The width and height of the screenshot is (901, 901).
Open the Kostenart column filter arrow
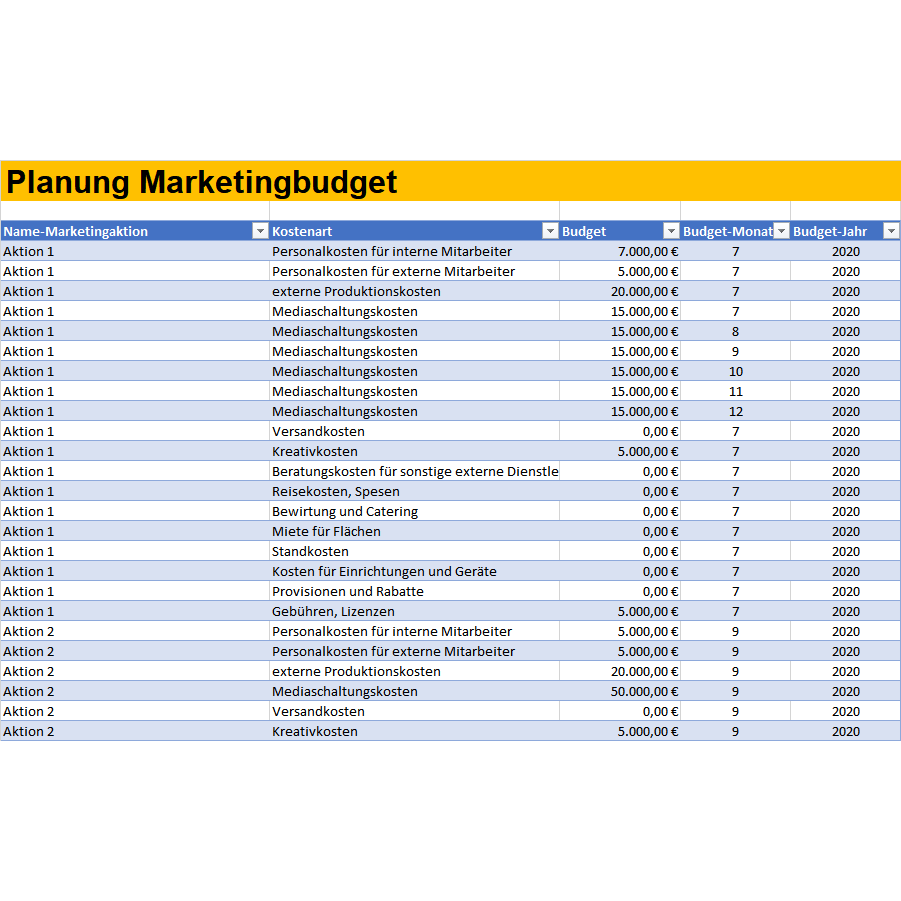pyautogui.click(x=549, y=231)
